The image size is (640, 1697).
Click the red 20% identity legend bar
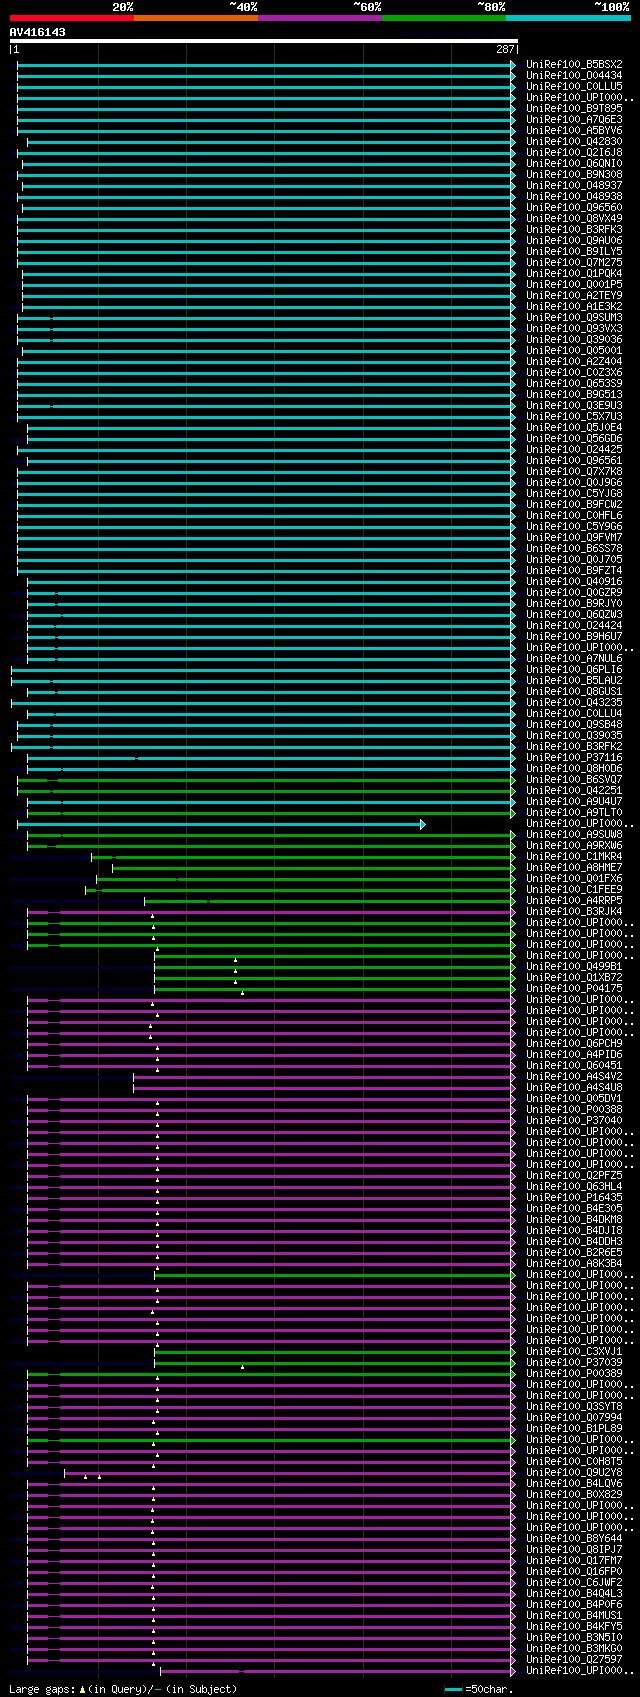(x=72, y=18)
